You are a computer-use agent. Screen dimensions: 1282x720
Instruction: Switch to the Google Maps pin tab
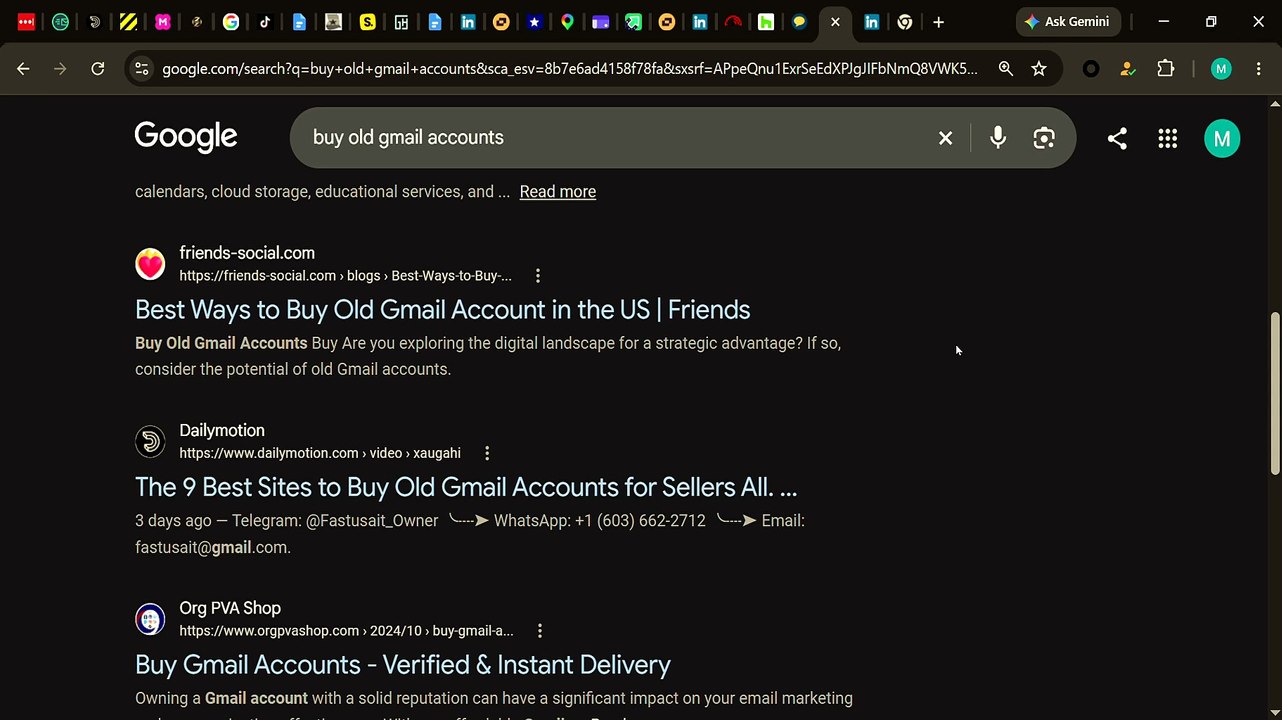click(567, 22)
